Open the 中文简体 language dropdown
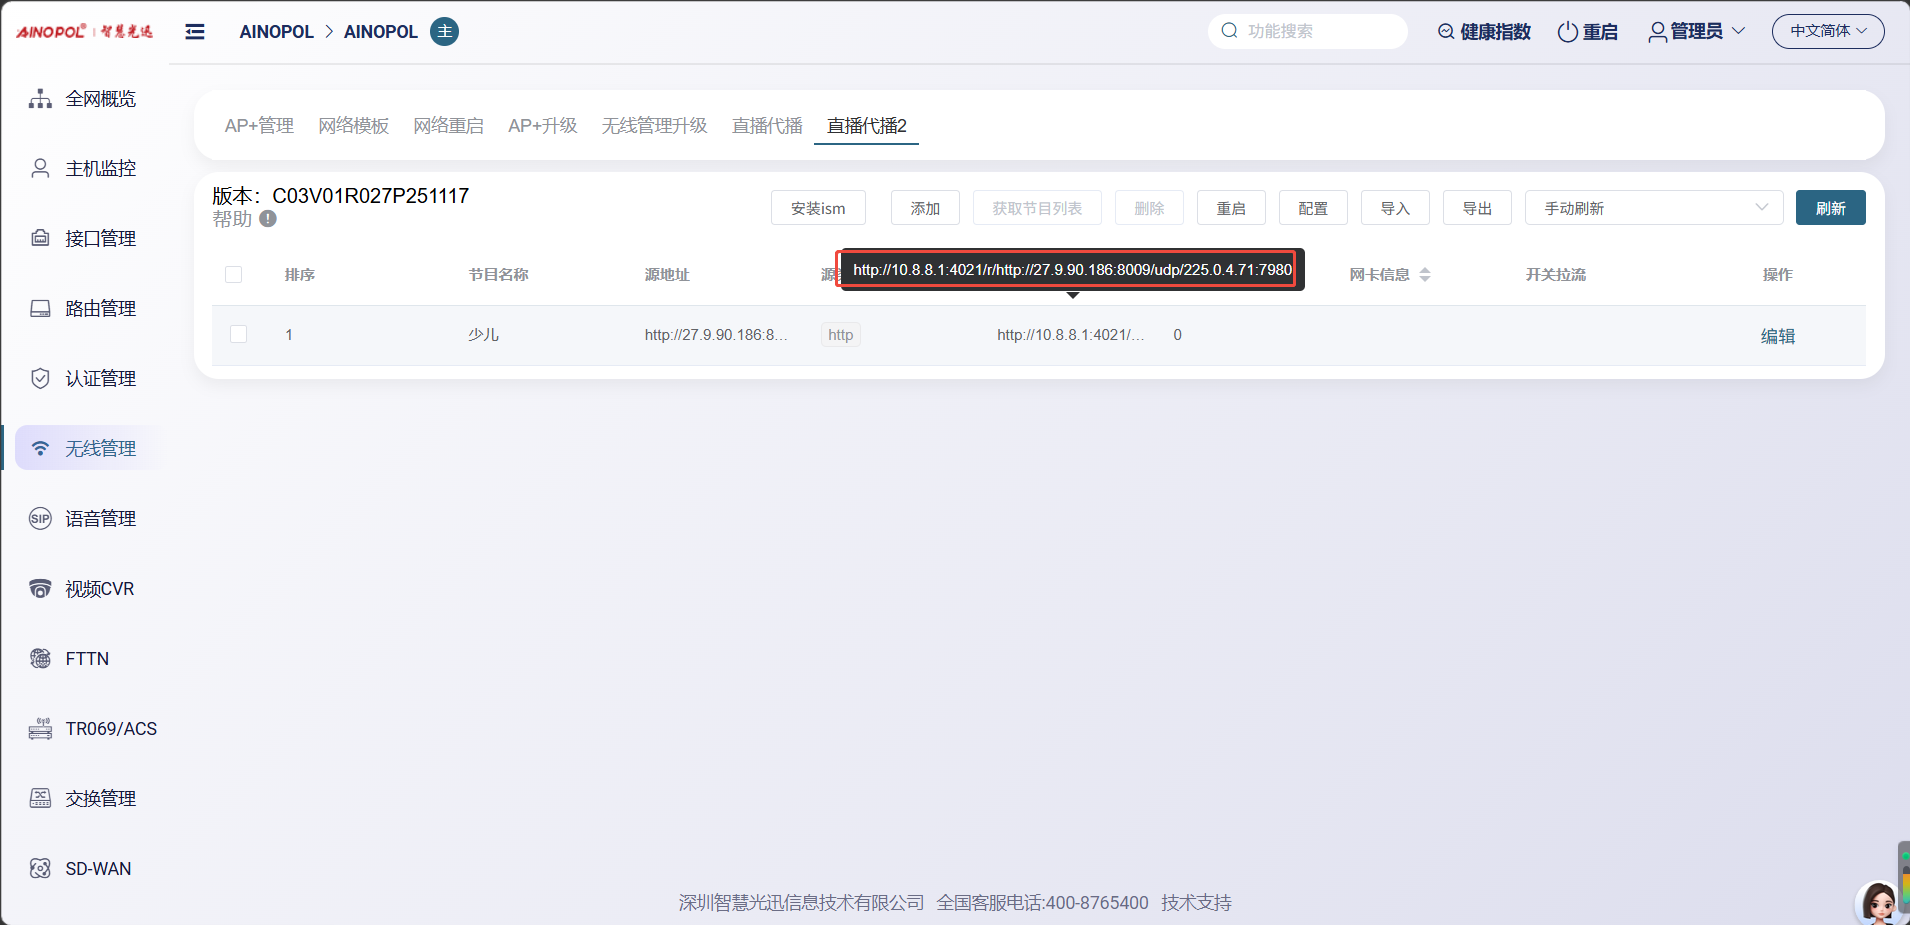 point(1827,32)
